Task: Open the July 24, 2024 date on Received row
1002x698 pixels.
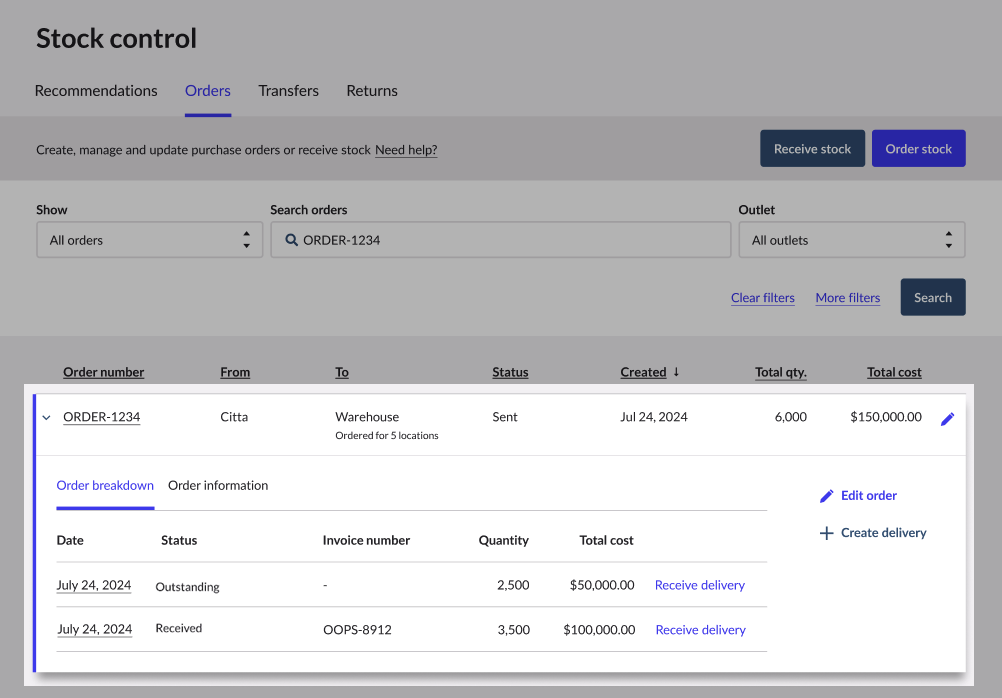Action: click(95, 629)
